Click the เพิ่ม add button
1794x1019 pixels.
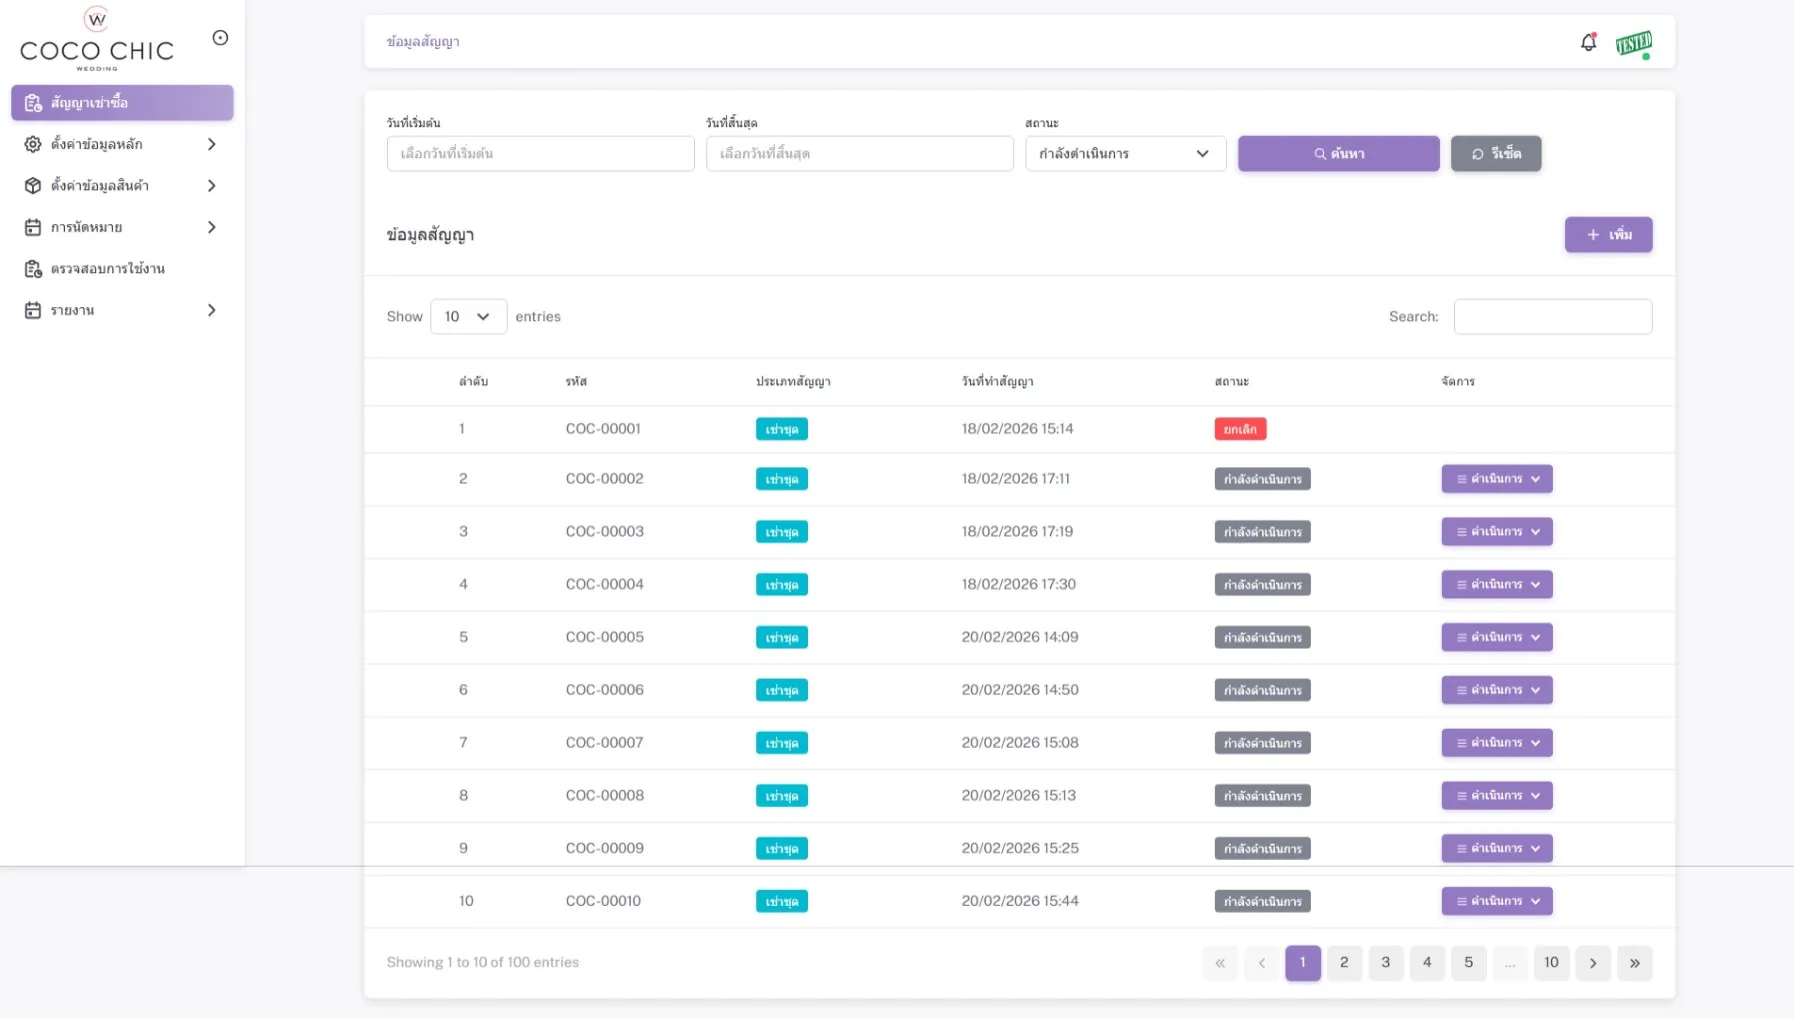click(1608, 235)
